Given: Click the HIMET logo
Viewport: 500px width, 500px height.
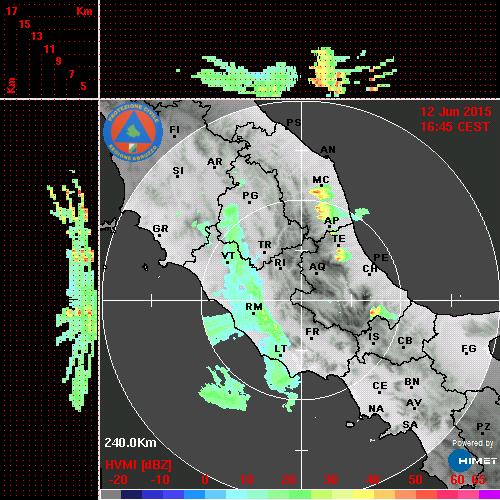Looking at the screenshot, I should pyautogui.click(x=473, y=461).
